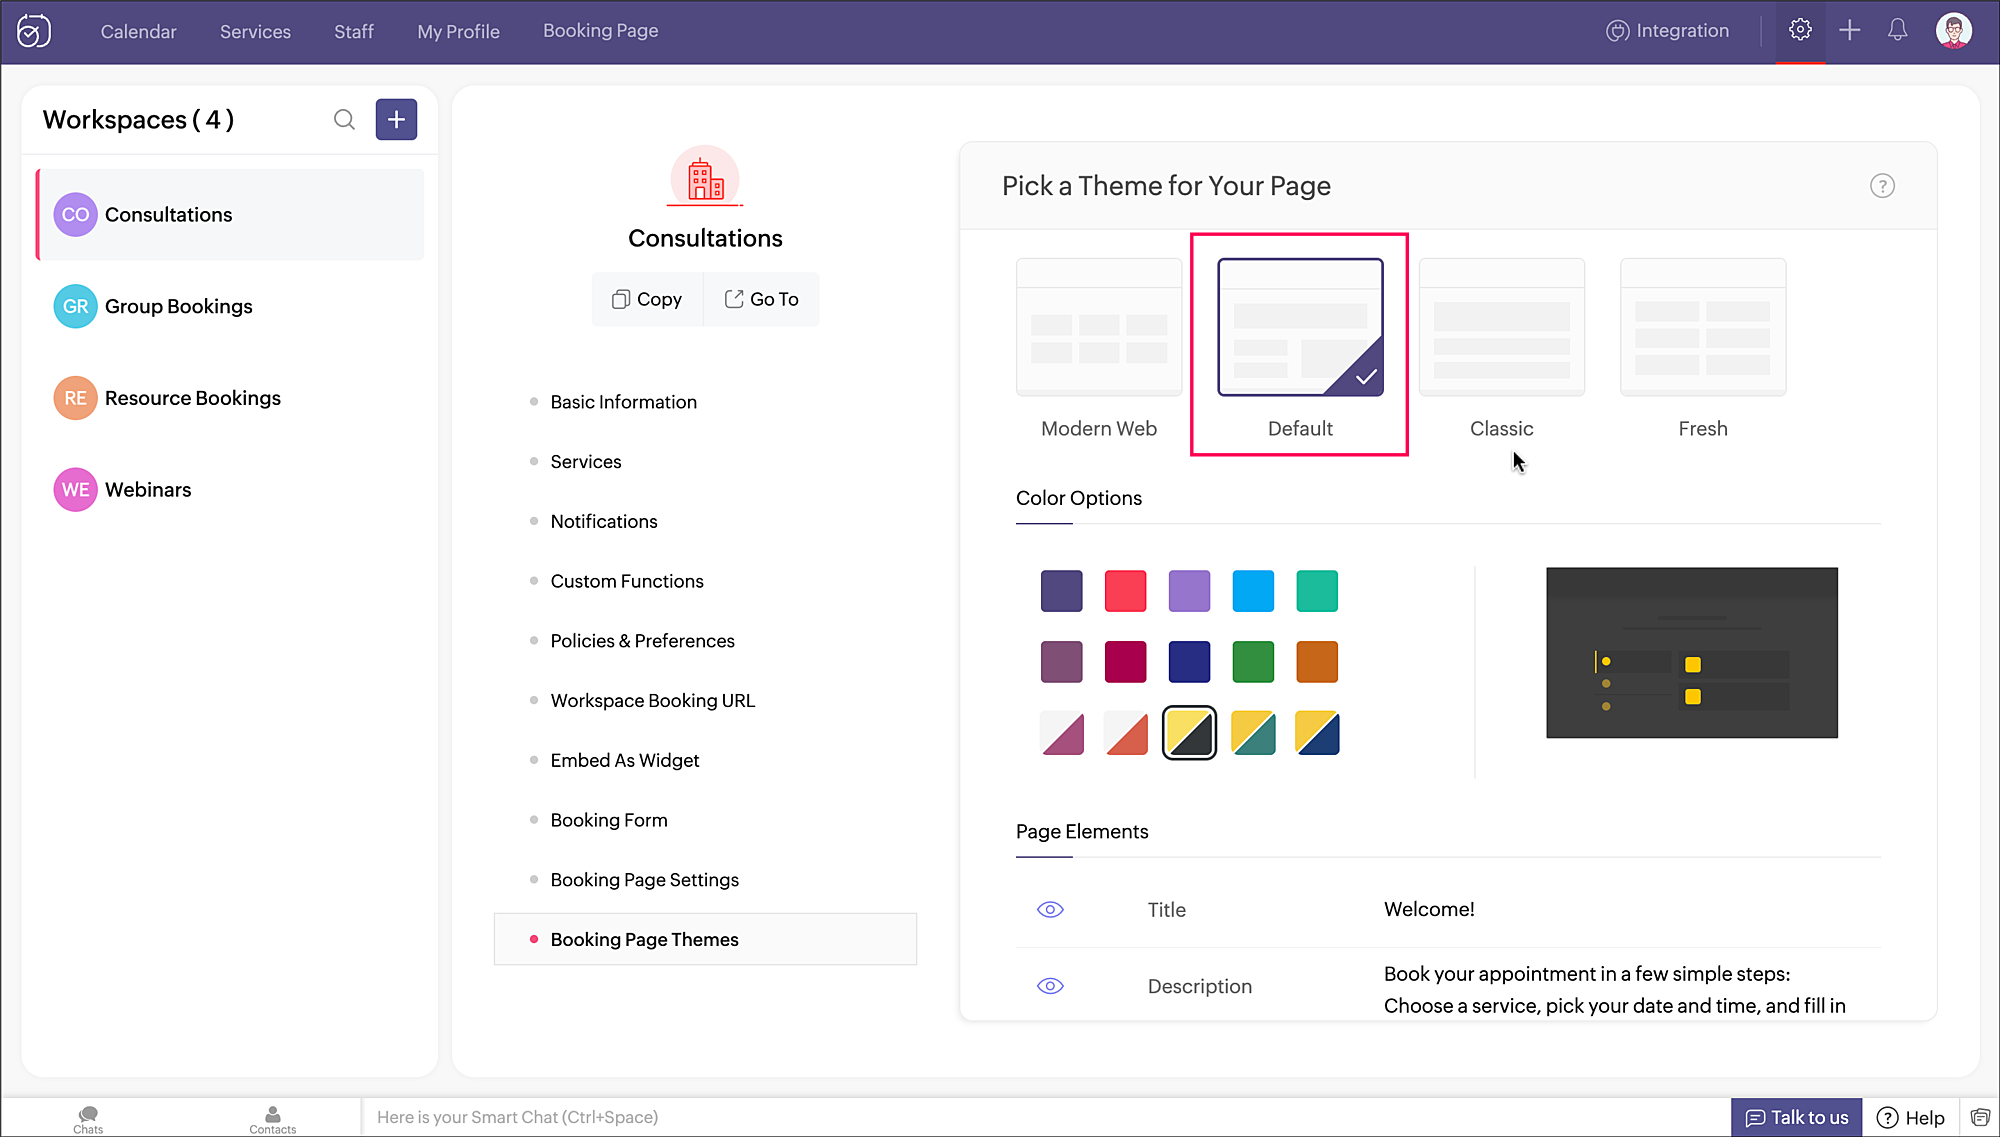Pick the teal green color swatch
This screenshot has width=2000, height=1137.
tap(1316, 591)
